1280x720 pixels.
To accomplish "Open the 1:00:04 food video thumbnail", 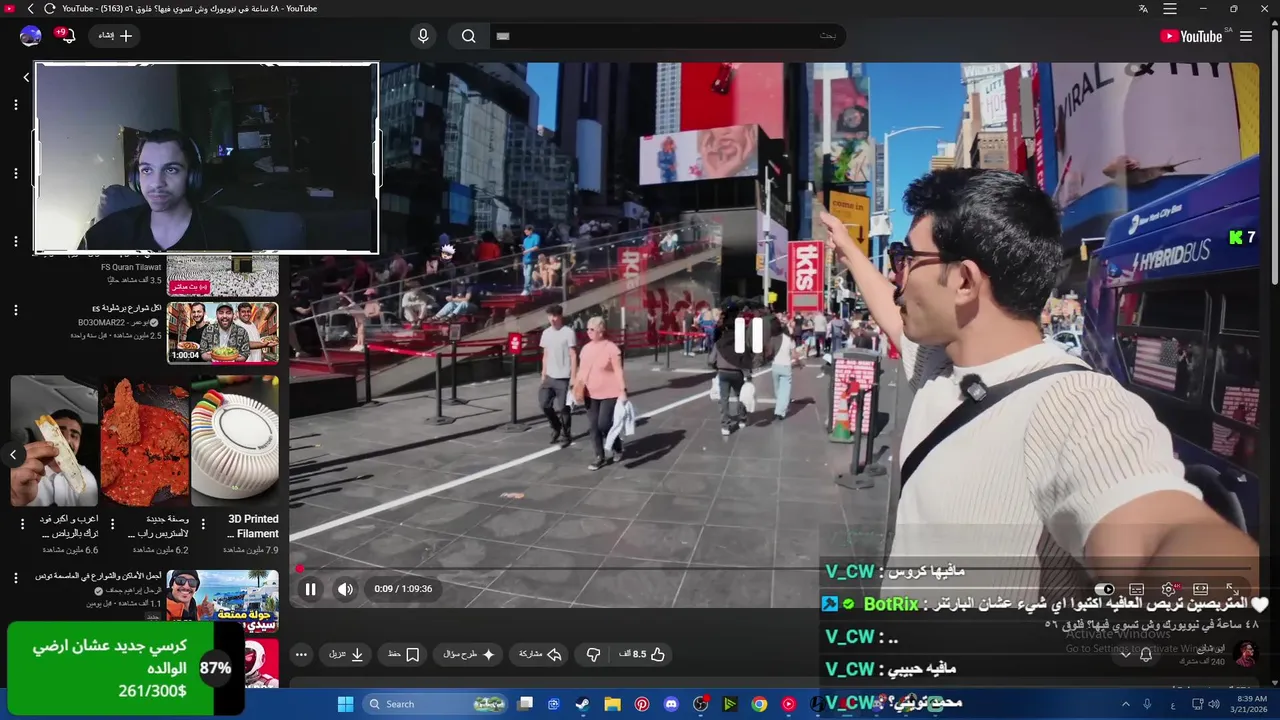I will [222, 332].
